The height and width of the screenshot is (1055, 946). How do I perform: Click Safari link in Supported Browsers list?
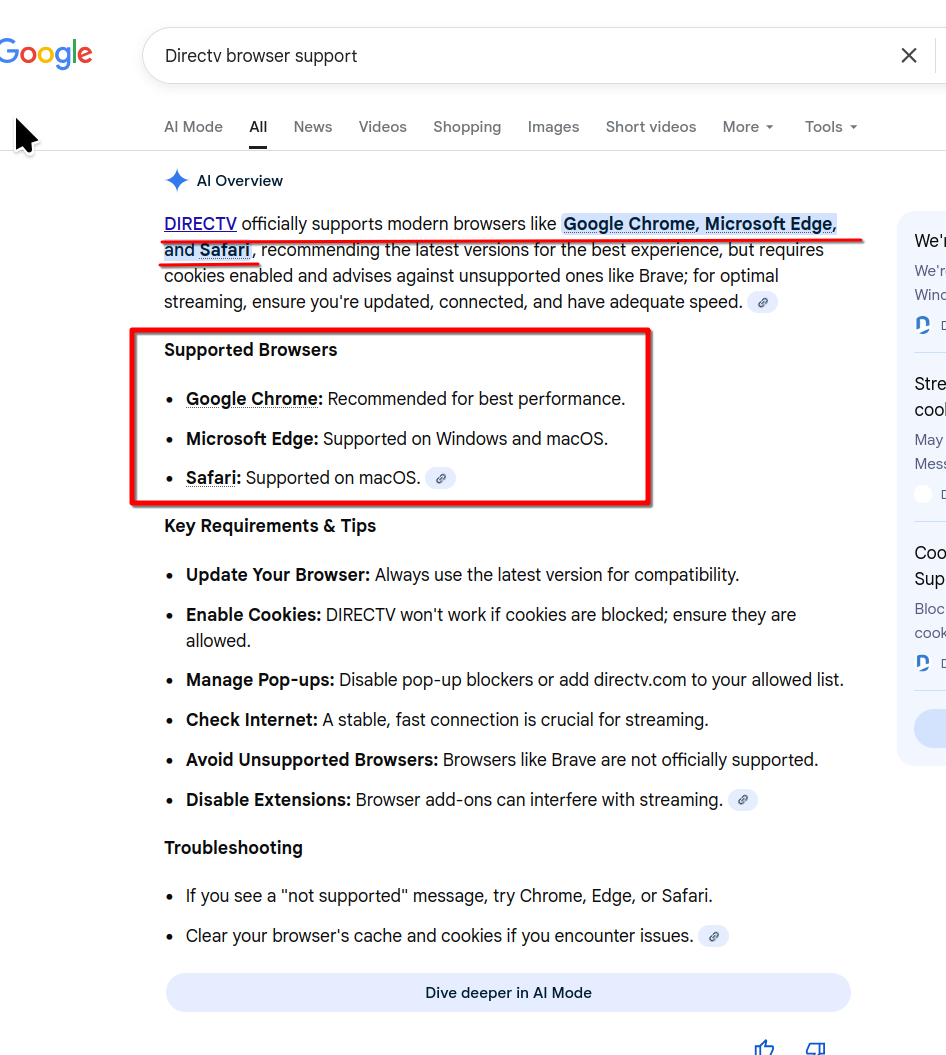(x=211, y=478)
